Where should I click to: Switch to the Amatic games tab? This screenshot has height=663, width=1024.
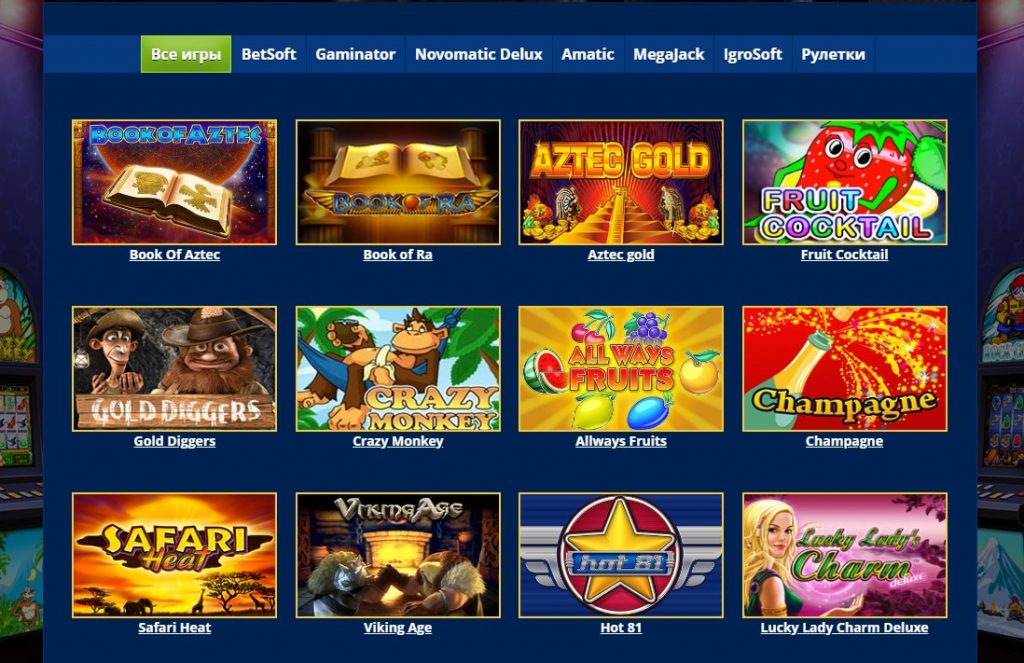point(588,54)
